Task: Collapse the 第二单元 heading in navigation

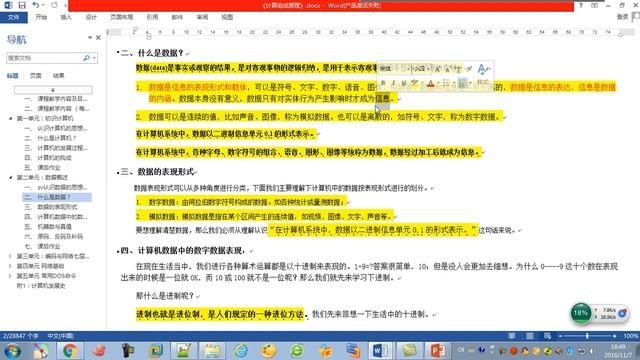Action: (x=11, y=178)
